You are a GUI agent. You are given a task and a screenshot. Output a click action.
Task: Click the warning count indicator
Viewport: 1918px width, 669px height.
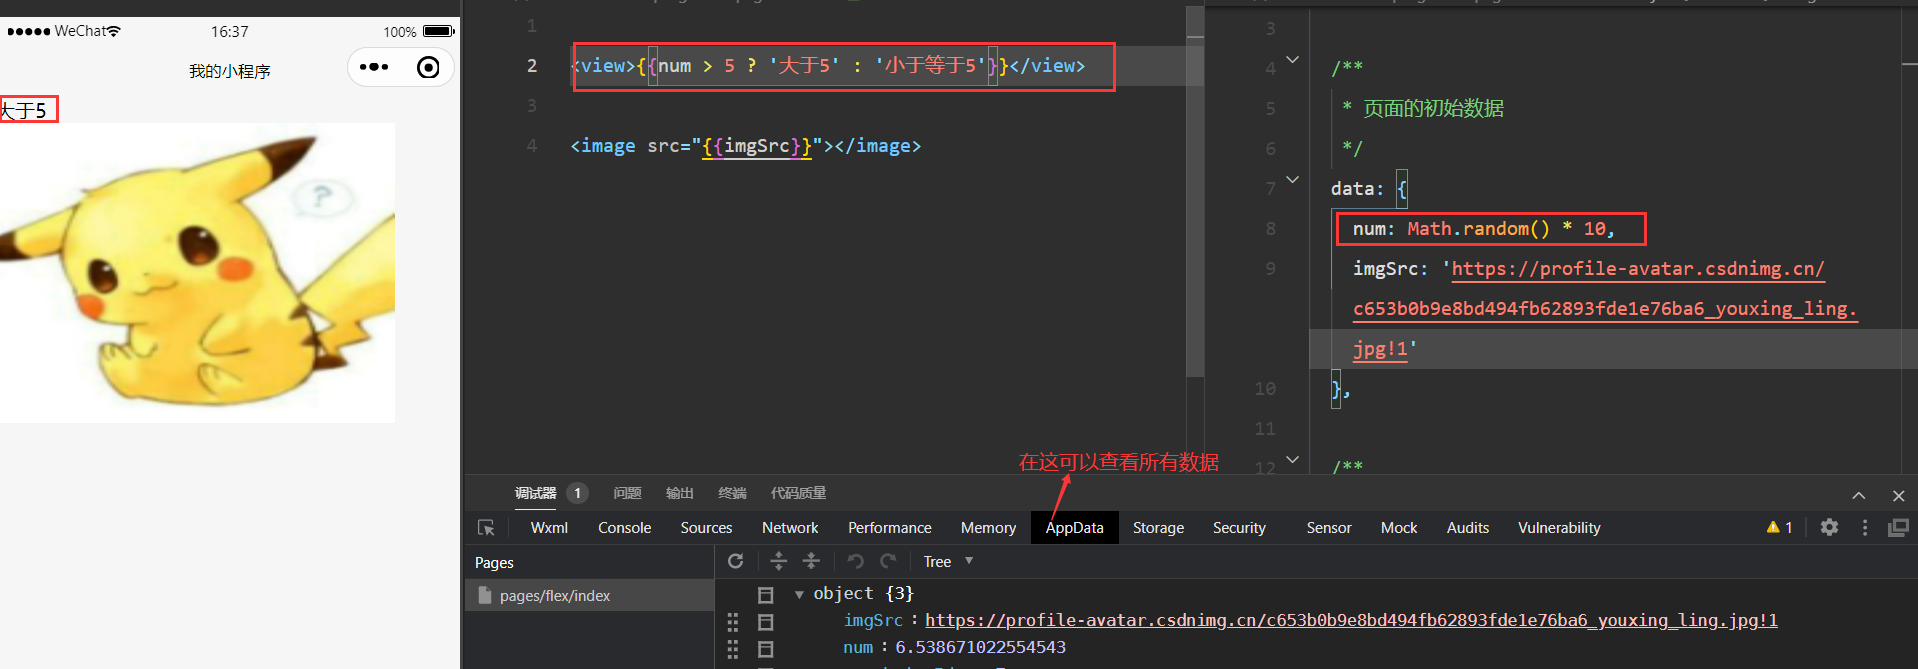point(1779,527)
